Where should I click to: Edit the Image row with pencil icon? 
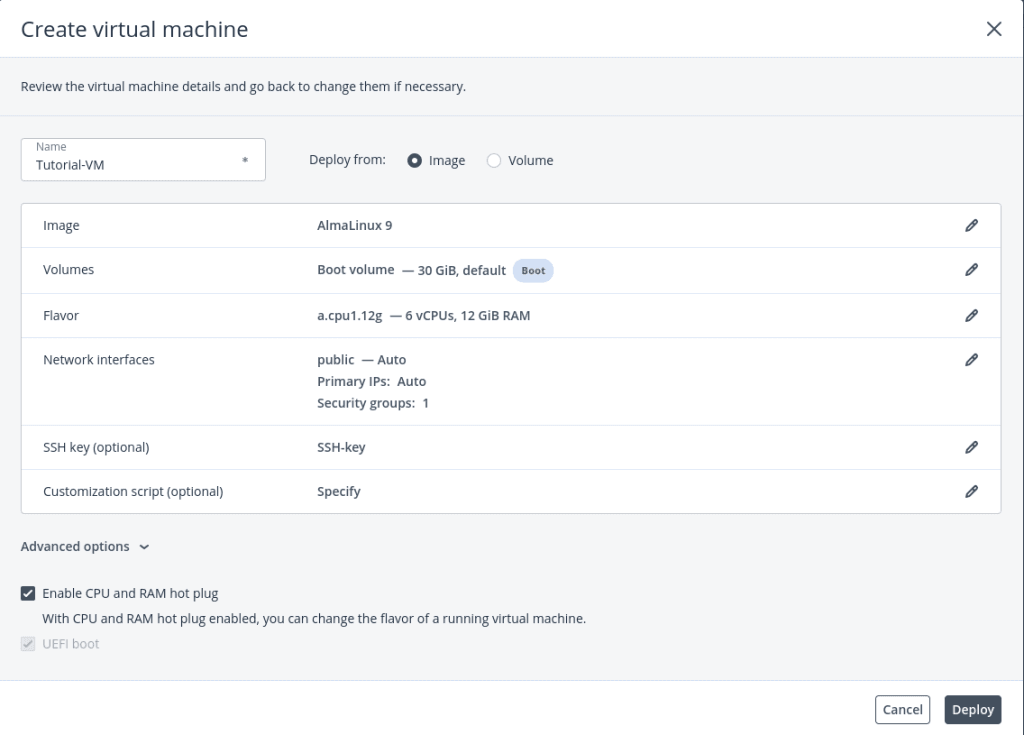(x=971, y=225)
